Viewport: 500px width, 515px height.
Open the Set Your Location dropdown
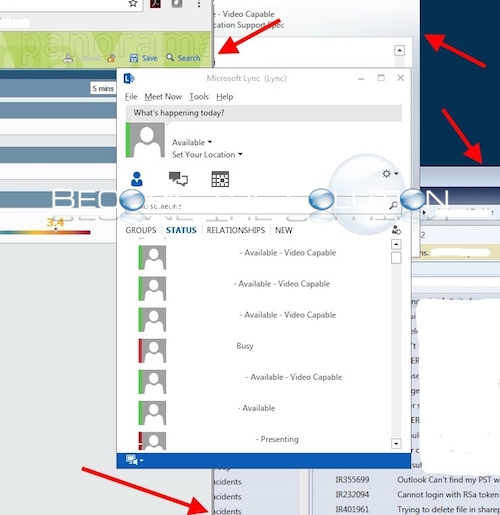click(x=207, y=155)
